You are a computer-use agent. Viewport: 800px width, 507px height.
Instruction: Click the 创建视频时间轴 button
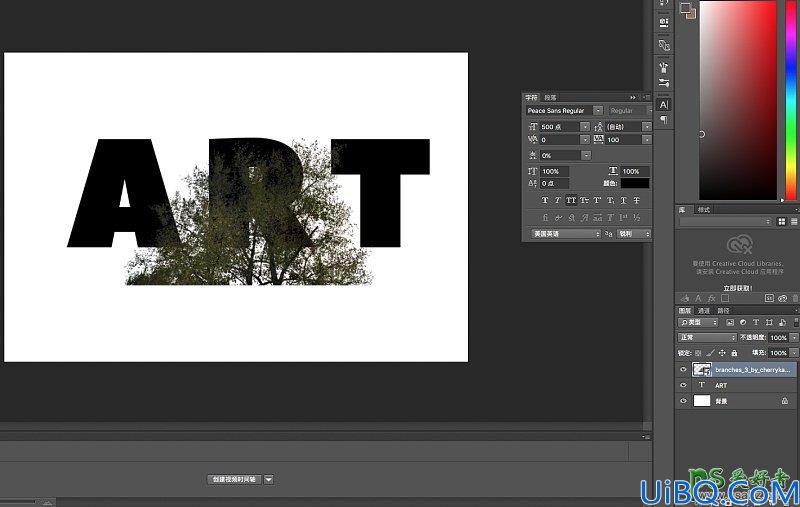coord(235,479)
